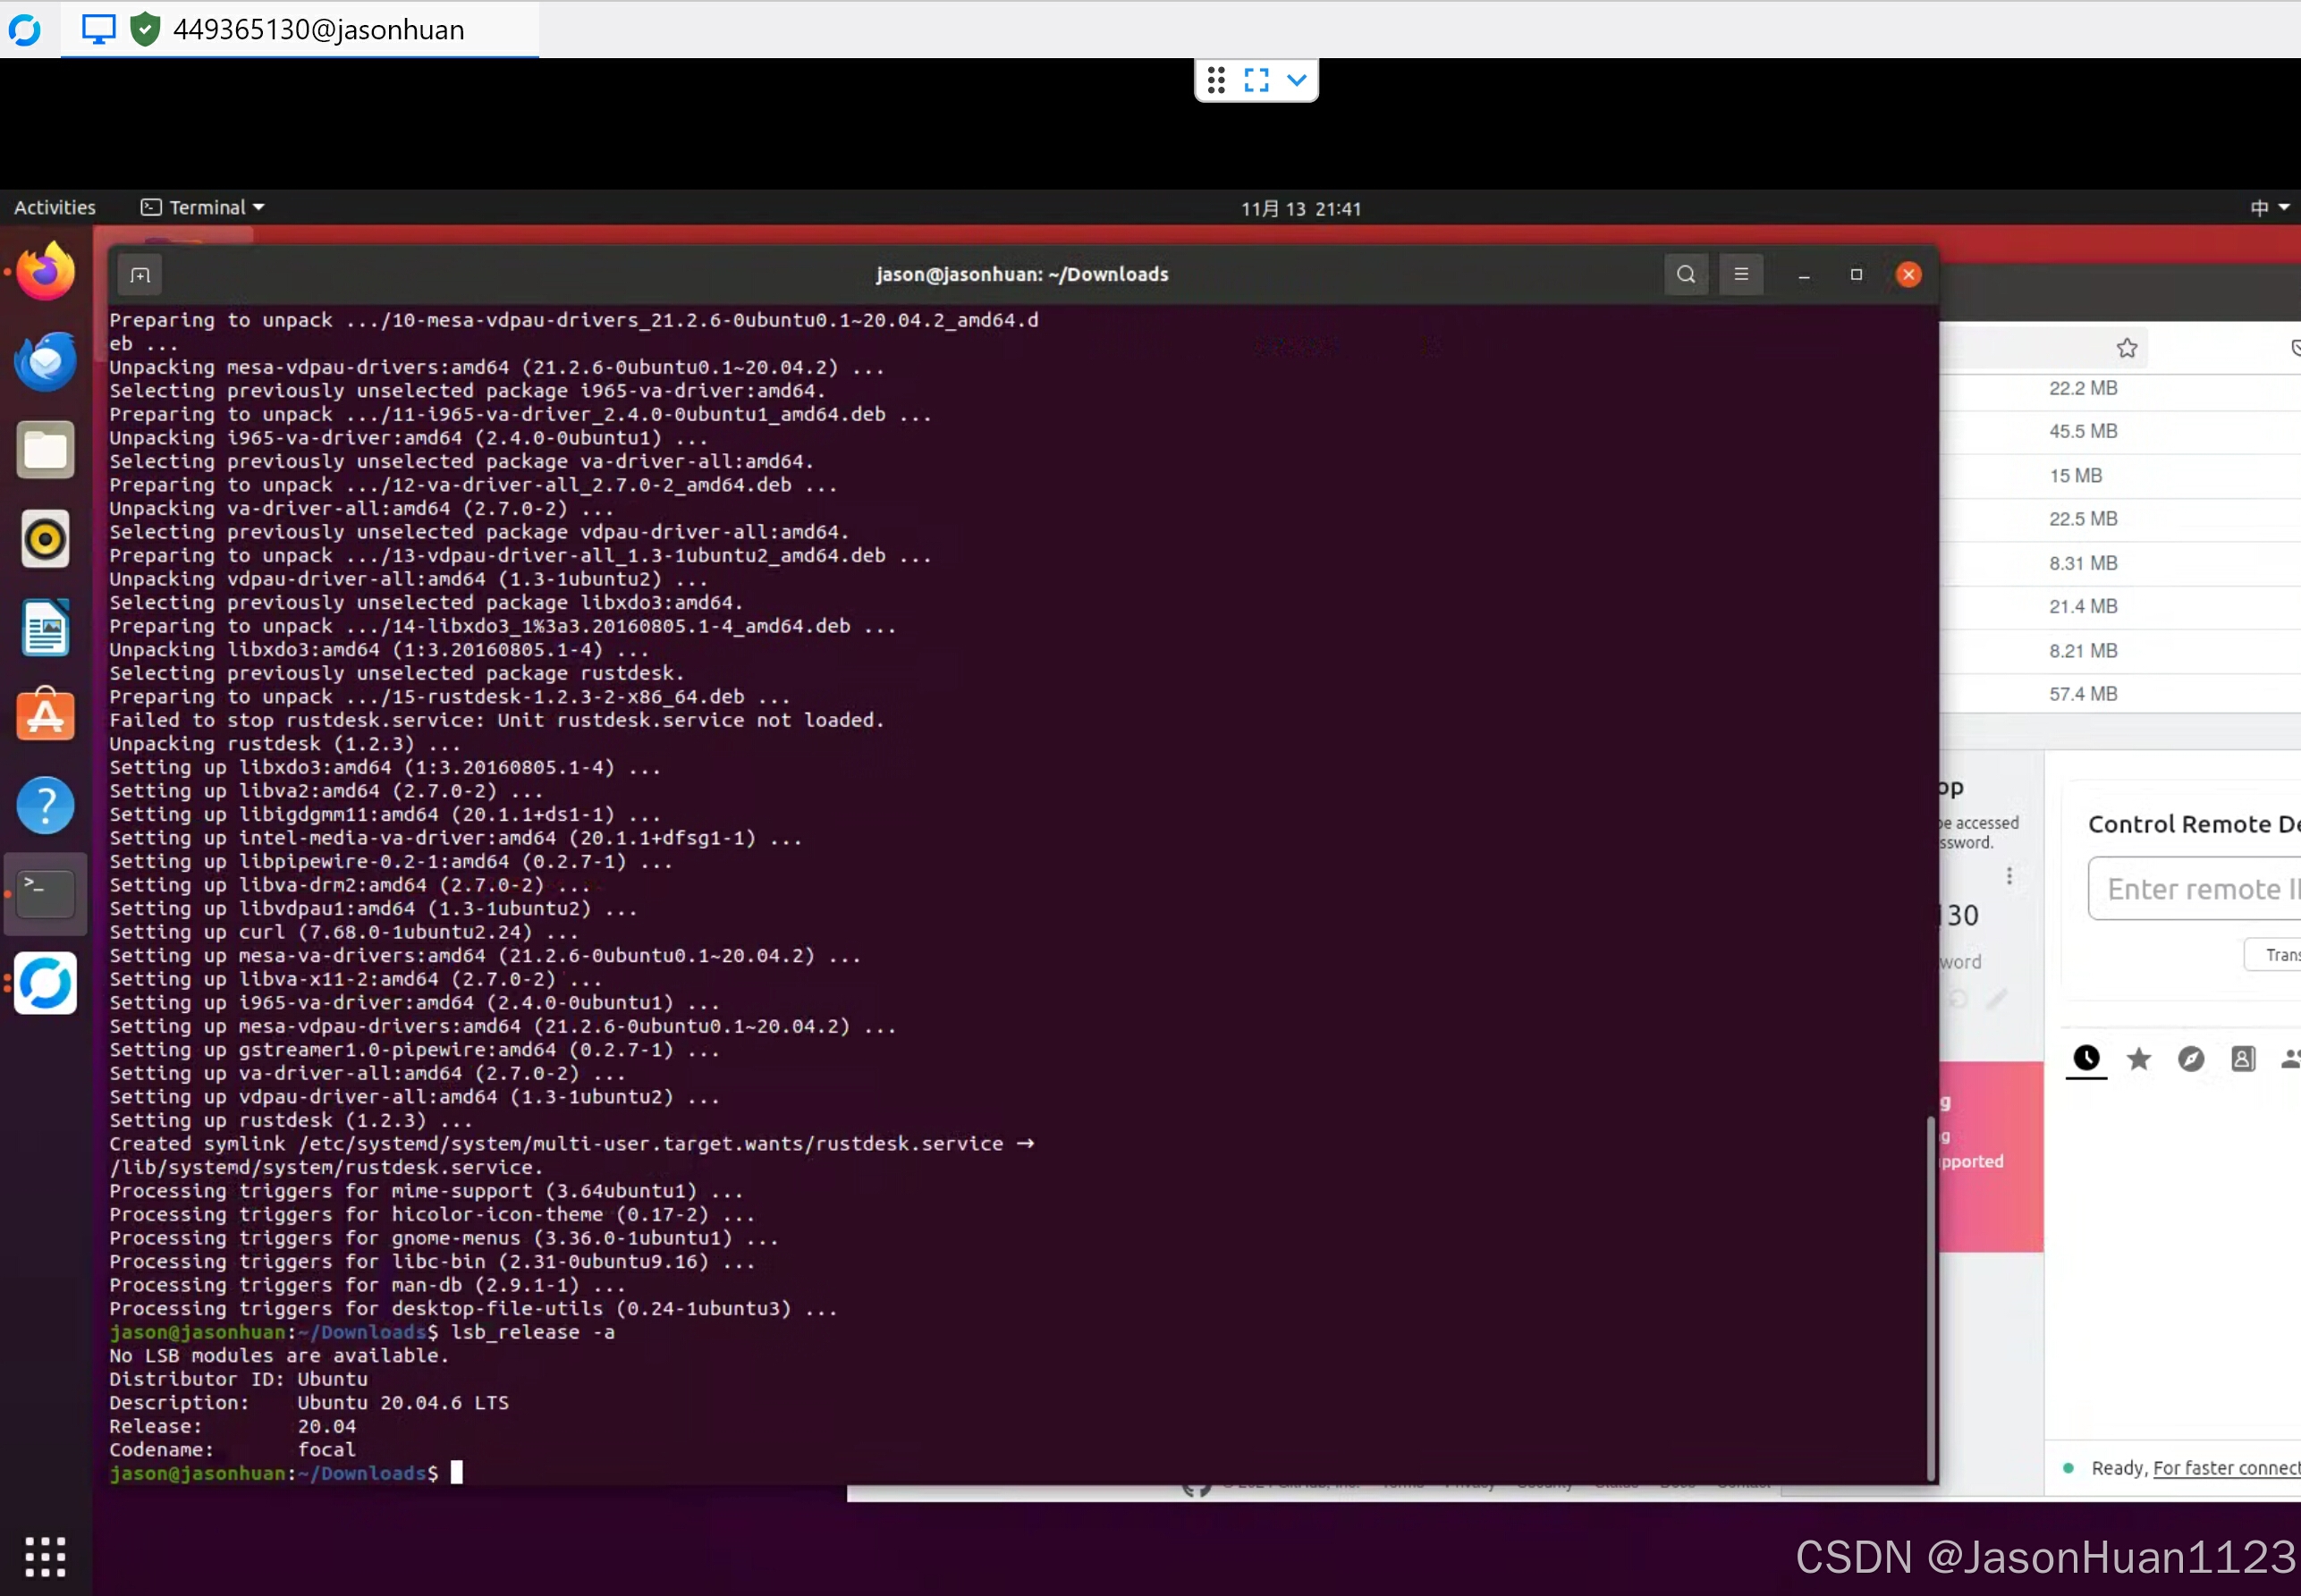Click the bookmark star in the browser behind
2301x1596 pixels.
coord(2126,348)
